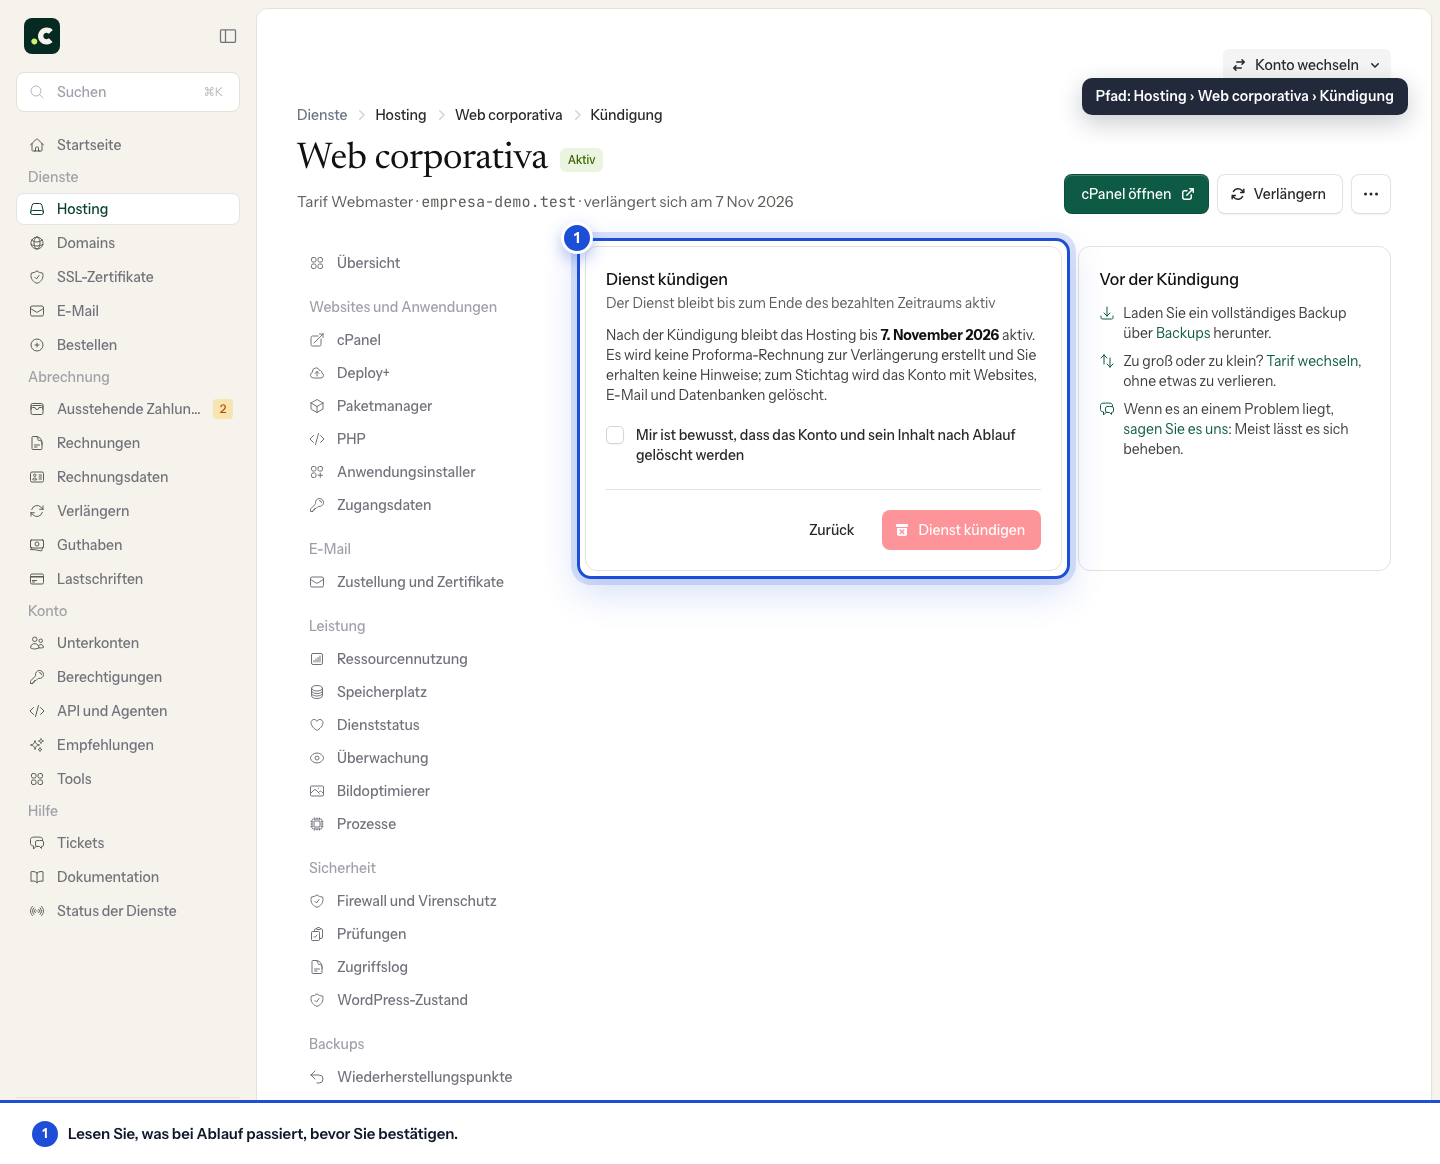Click the Status der Dienste broadcast icon
The height and width of the screenshot is (1164, 1440).
(37, 911)
